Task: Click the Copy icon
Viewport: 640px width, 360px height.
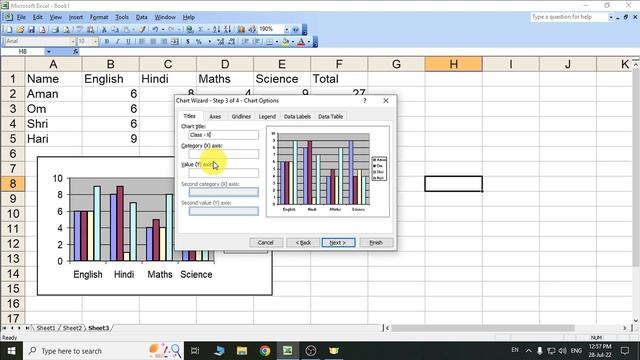Action: [115, 29]
